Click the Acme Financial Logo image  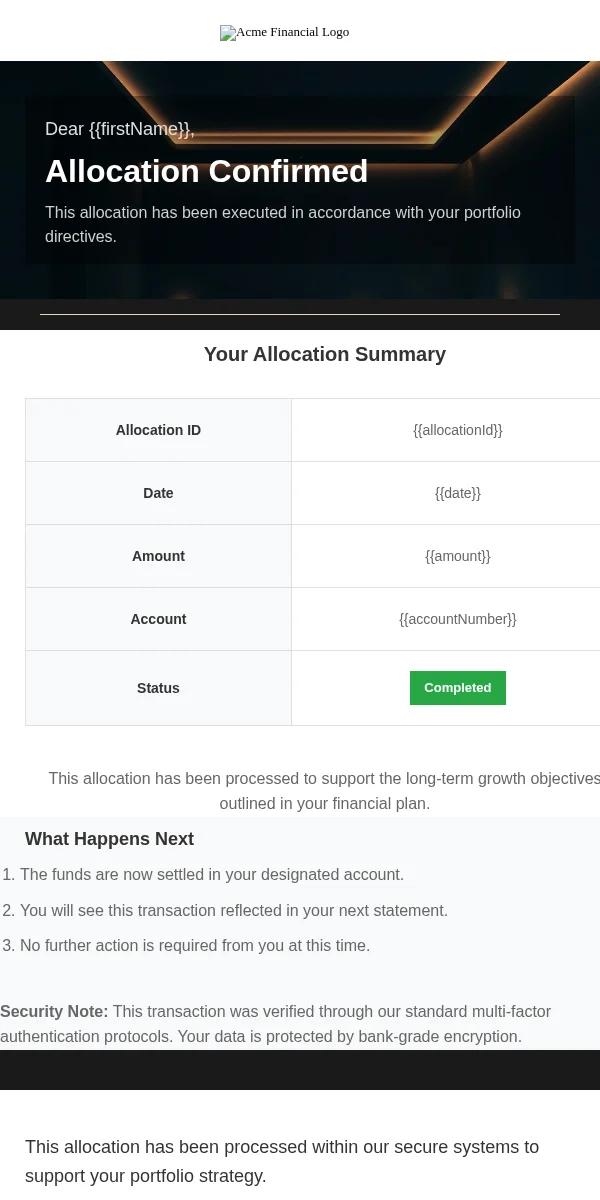coord(285,33)
